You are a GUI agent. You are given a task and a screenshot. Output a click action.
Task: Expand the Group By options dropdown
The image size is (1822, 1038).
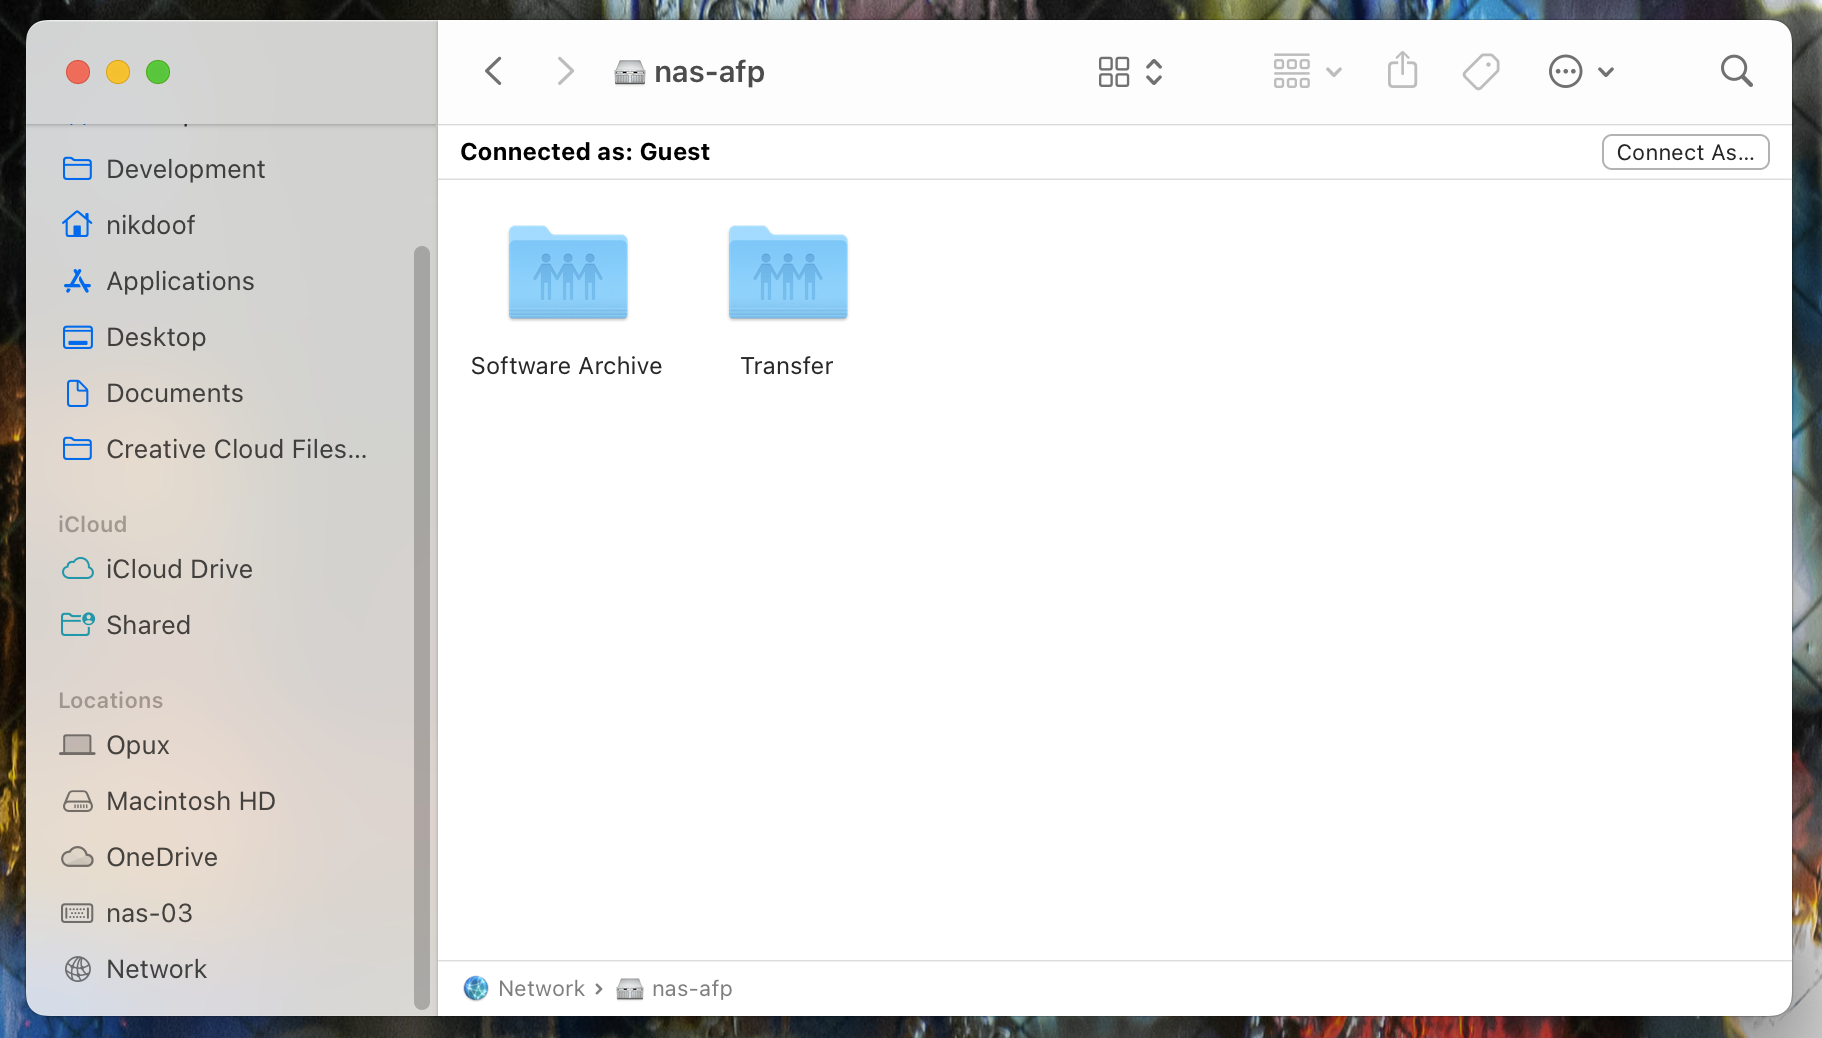pos(1306,72)
